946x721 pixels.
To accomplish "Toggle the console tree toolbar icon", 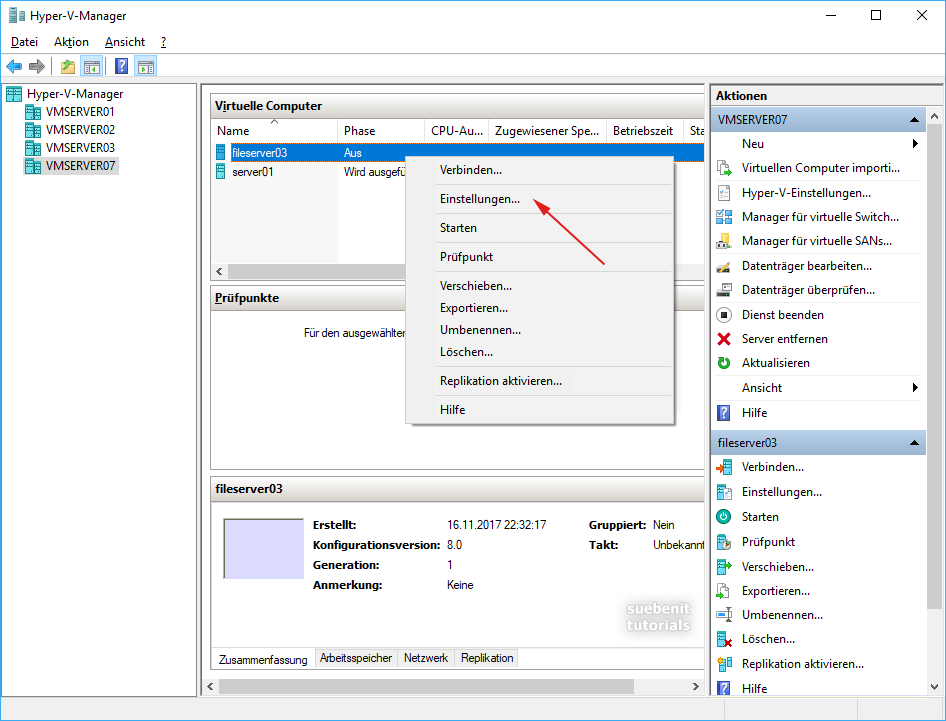I will click(92, 66).
